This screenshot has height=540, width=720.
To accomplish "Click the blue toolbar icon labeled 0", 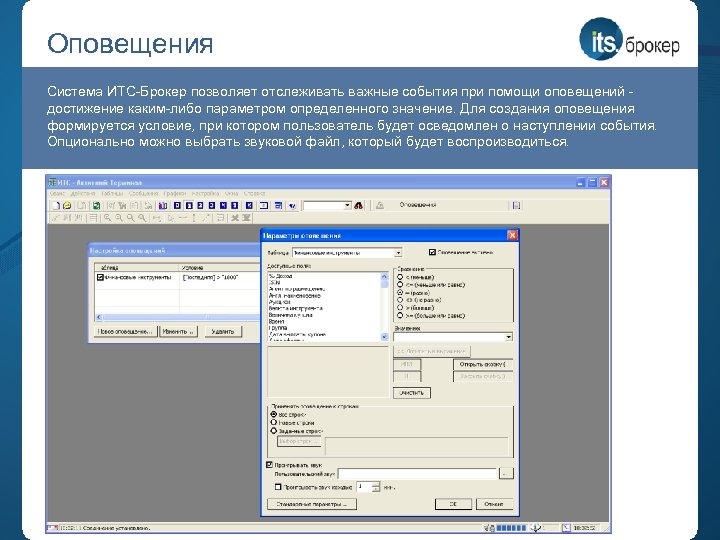I will (178, 206).
